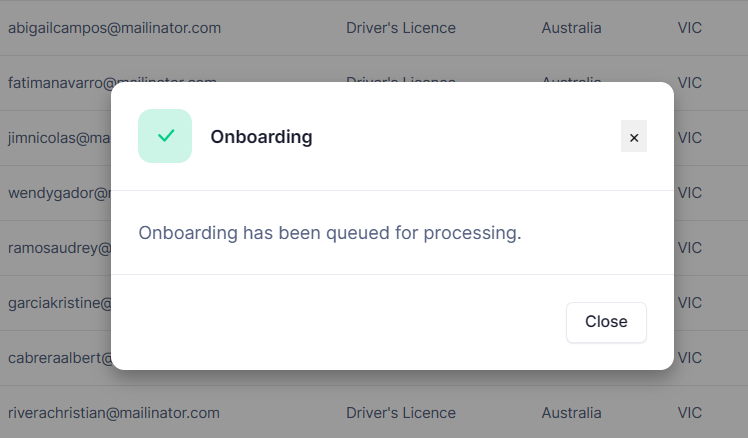
Task: Click VIC in the riverachristian row
Action: 689,413
